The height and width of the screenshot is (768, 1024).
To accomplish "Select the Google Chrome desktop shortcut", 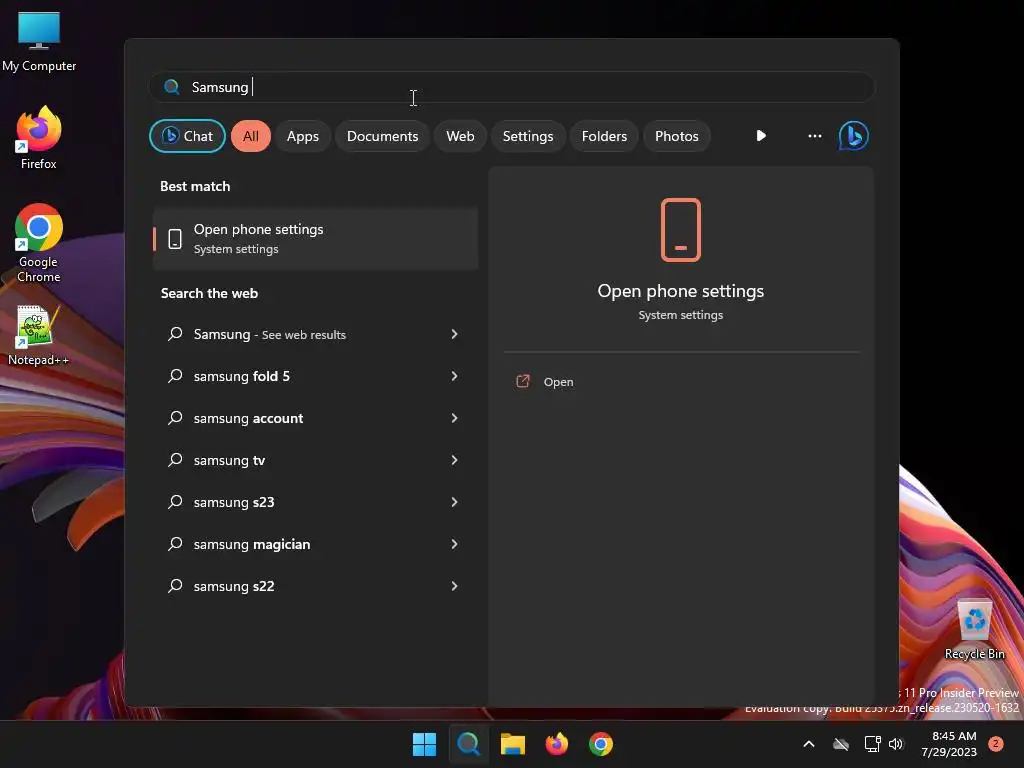I will 39,242.
